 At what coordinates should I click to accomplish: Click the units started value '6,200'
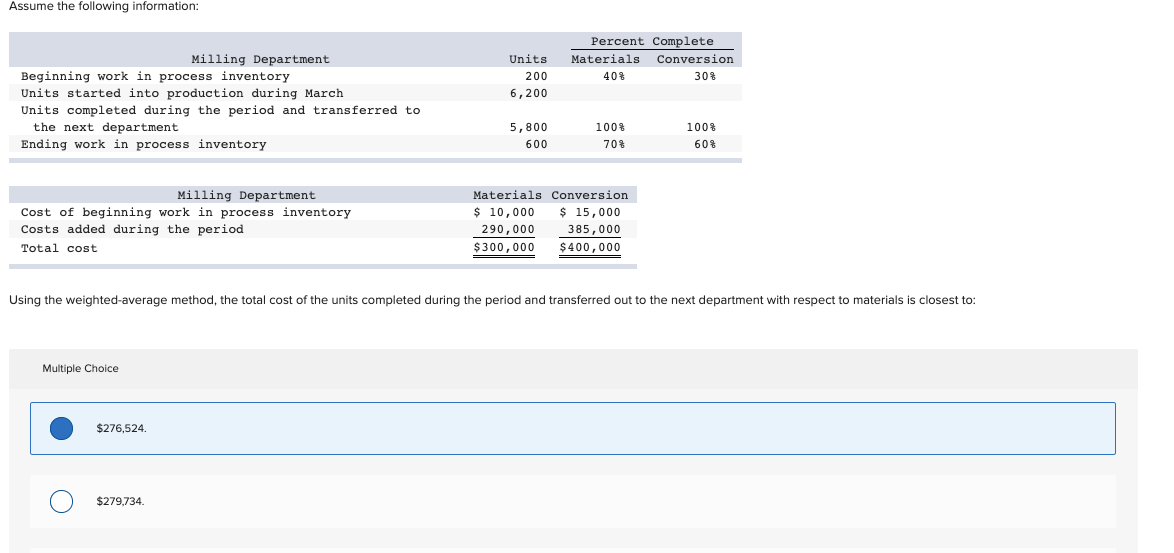[529, 94]
